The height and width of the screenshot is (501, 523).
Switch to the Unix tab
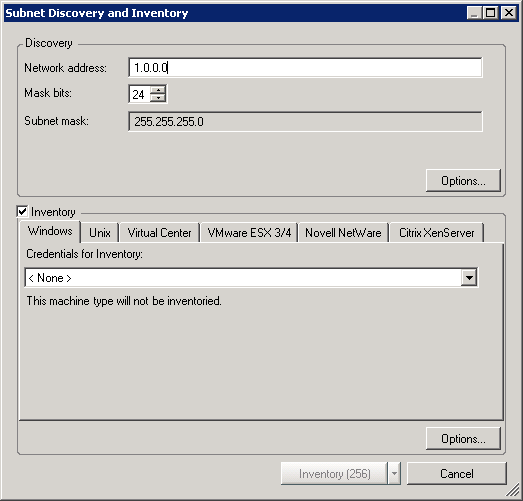[x=100, y=232]
